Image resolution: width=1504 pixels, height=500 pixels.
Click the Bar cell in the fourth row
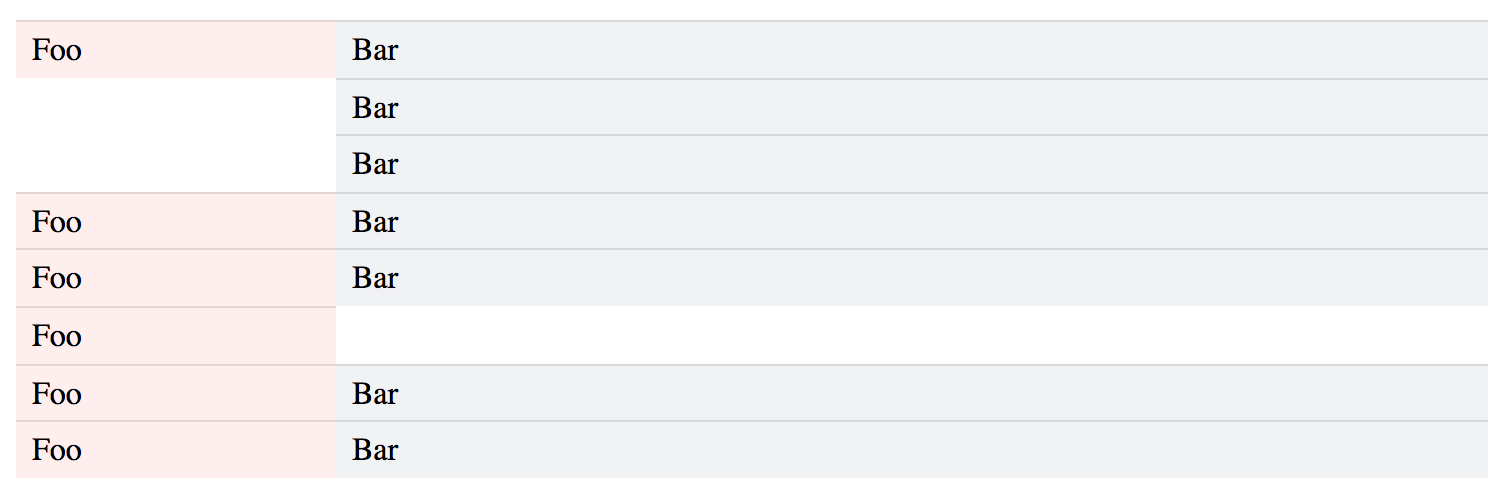click(x=912, y=221)
